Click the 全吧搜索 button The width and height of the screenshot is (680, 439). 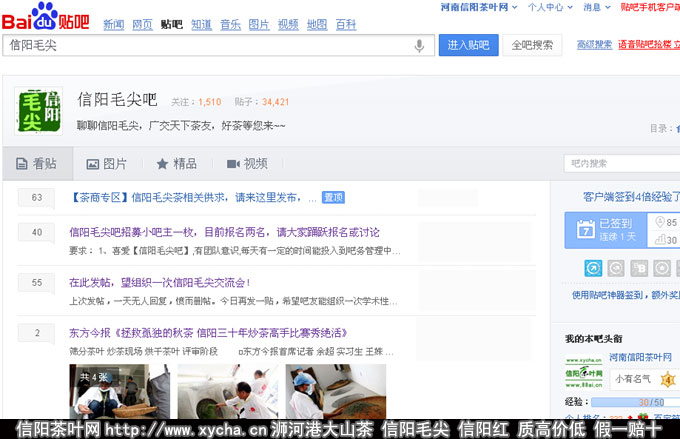[x=532, y=45]
